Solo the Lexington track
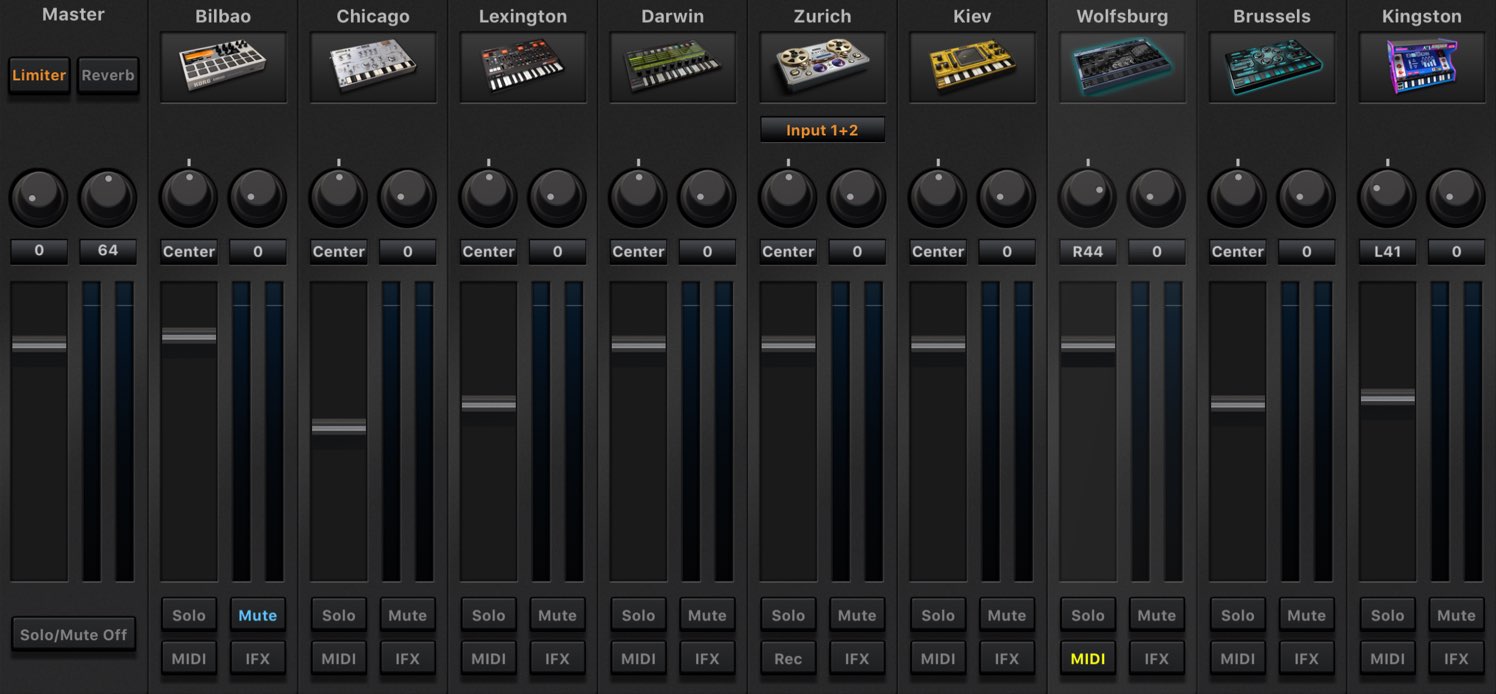 pos(489,615)
